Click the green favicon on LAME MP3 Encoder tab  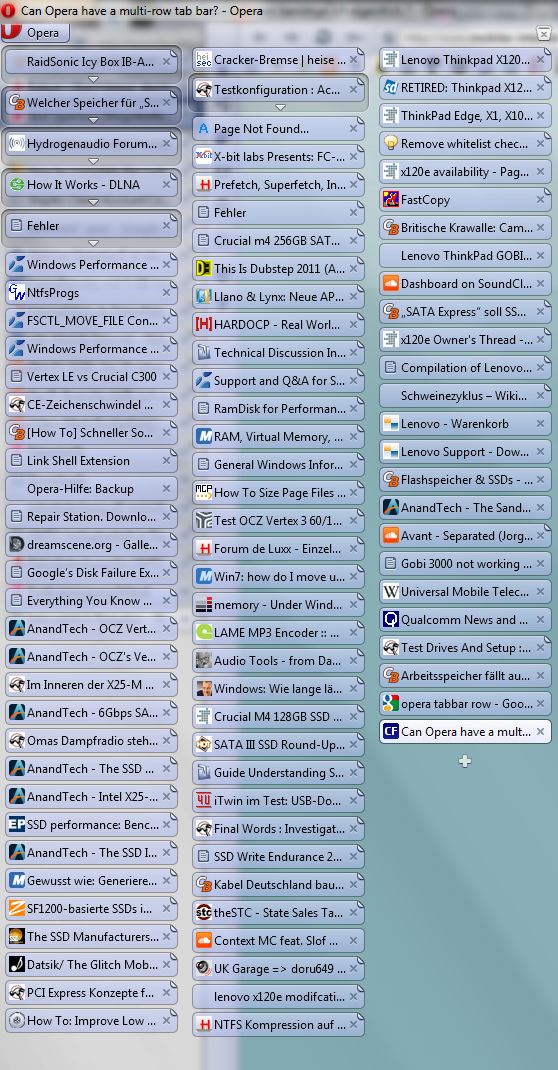coord(203,633)
